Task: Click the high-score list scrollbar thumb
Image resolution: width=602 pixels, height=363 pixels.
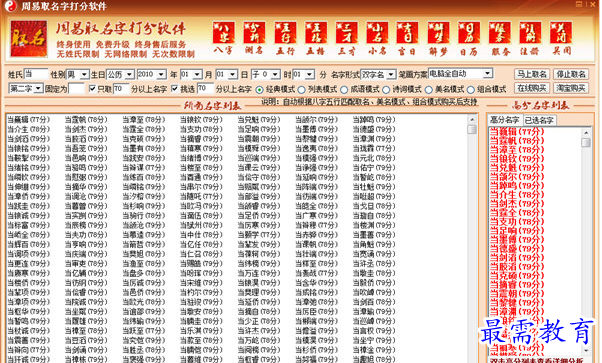Action: [x=586, y=143]
